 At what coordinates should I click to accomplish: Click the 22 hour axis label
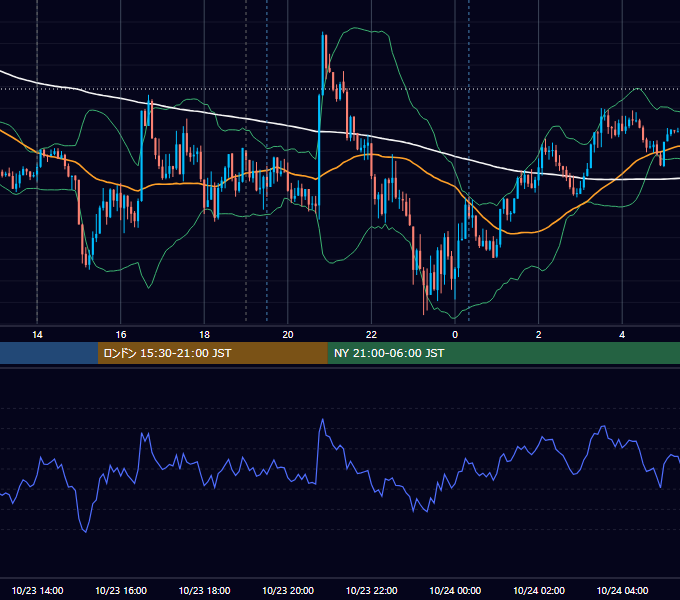371,335
